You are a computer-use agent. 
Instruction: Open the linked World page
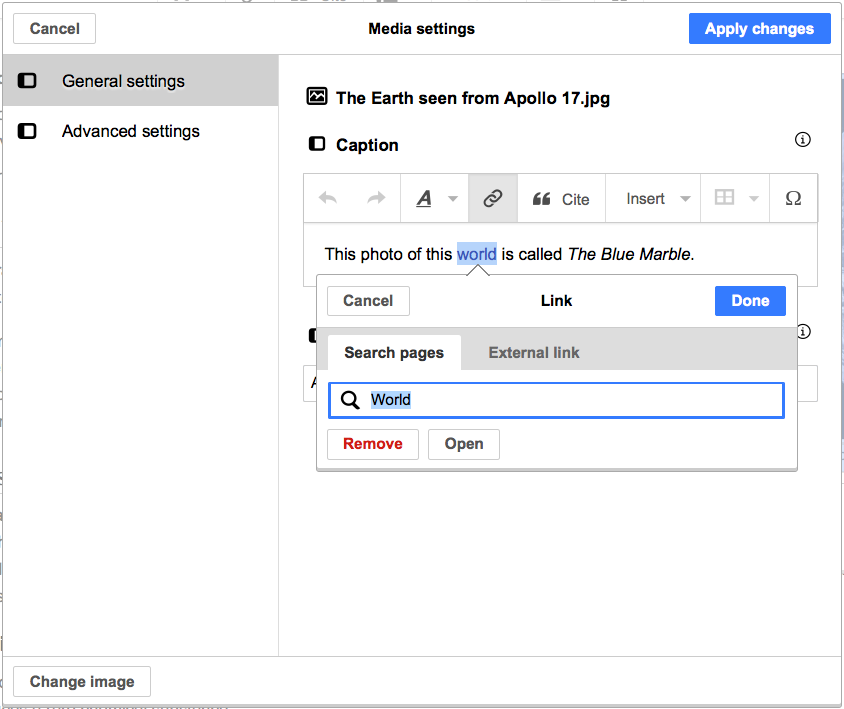click(463, 444)
